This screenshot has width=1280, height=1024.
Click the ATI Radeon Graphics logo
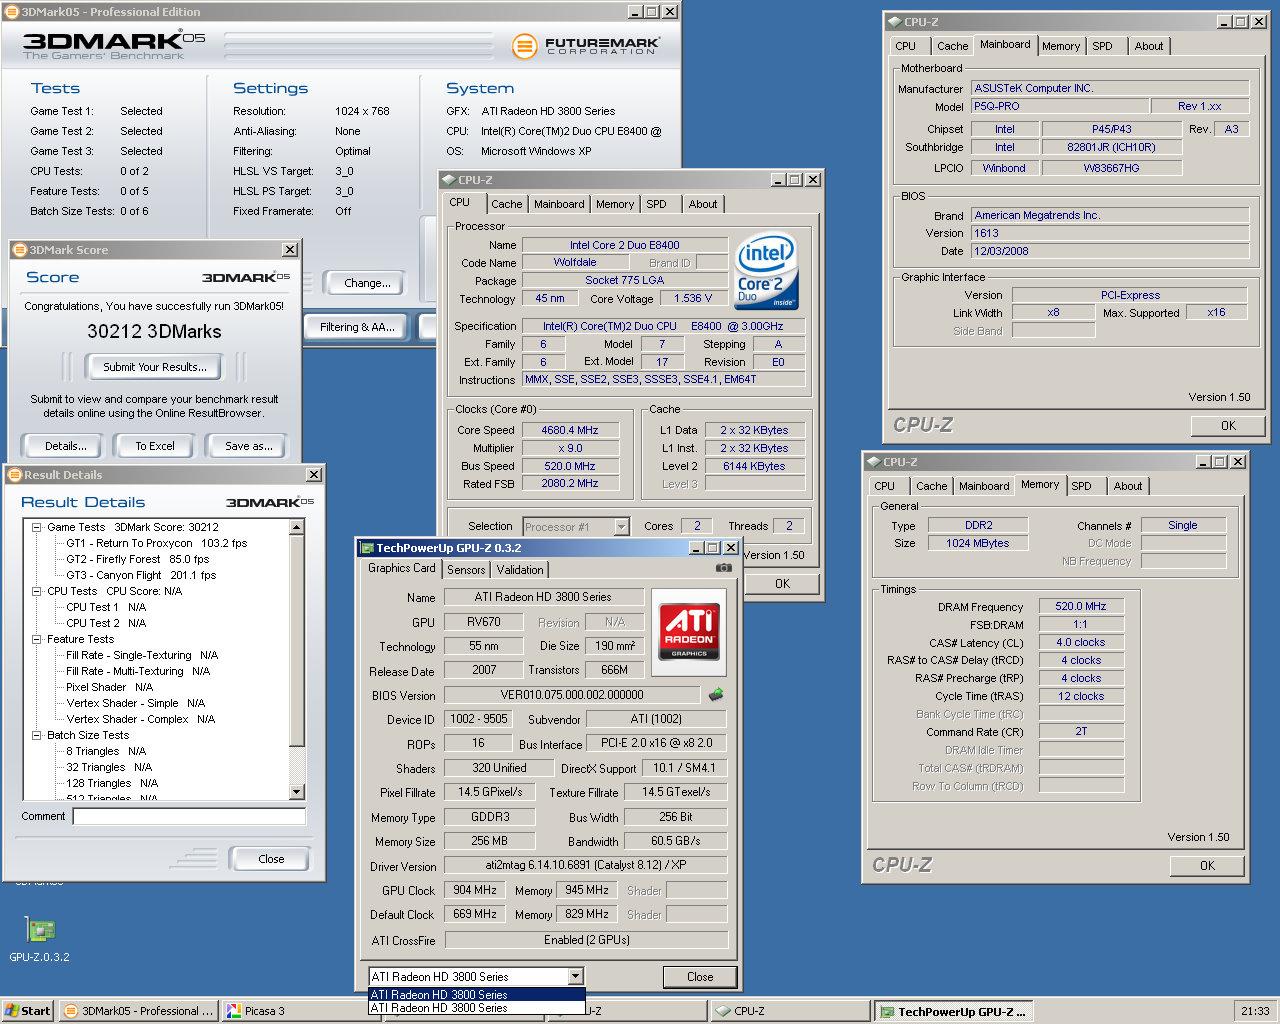click(689, 631)
